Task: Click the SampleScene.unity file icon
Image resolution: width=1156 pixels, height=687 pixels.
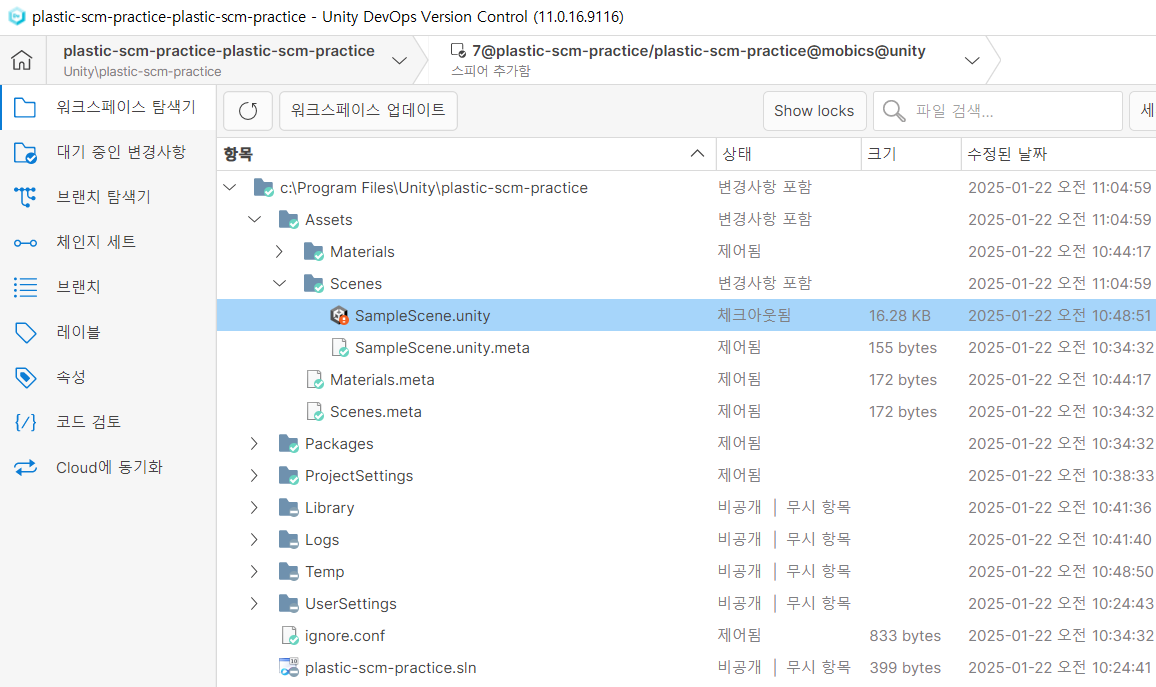Action: pos(339,315)
